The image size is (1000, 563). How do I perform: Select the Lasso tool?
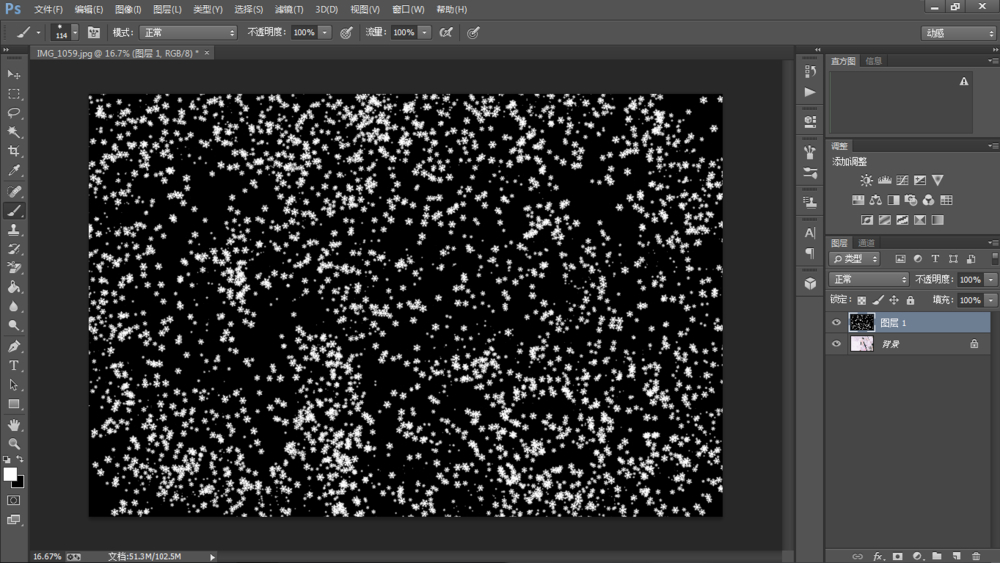13,113
